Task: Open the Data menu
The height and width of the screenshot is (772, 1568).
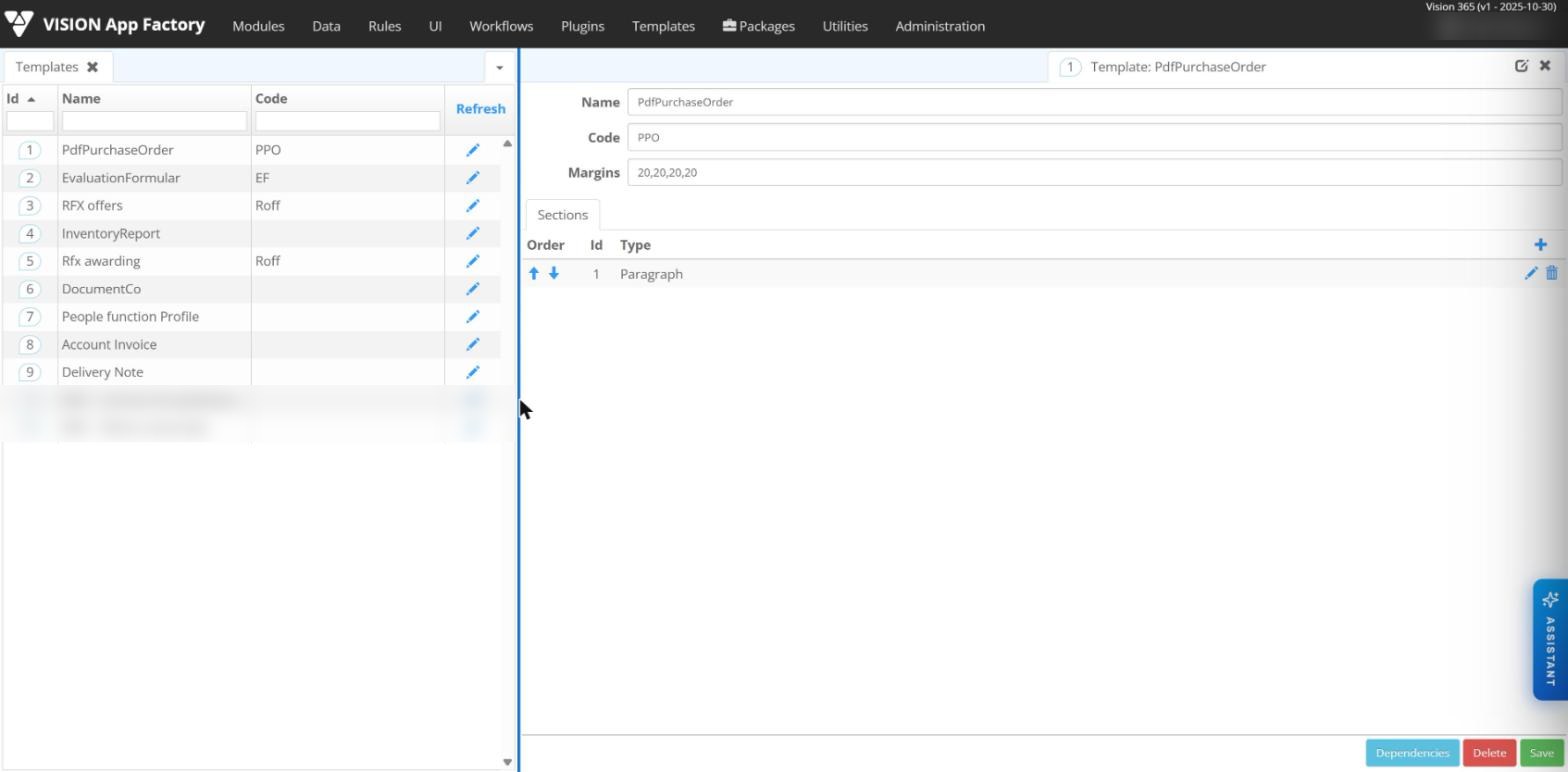Action: pos(326,26)
